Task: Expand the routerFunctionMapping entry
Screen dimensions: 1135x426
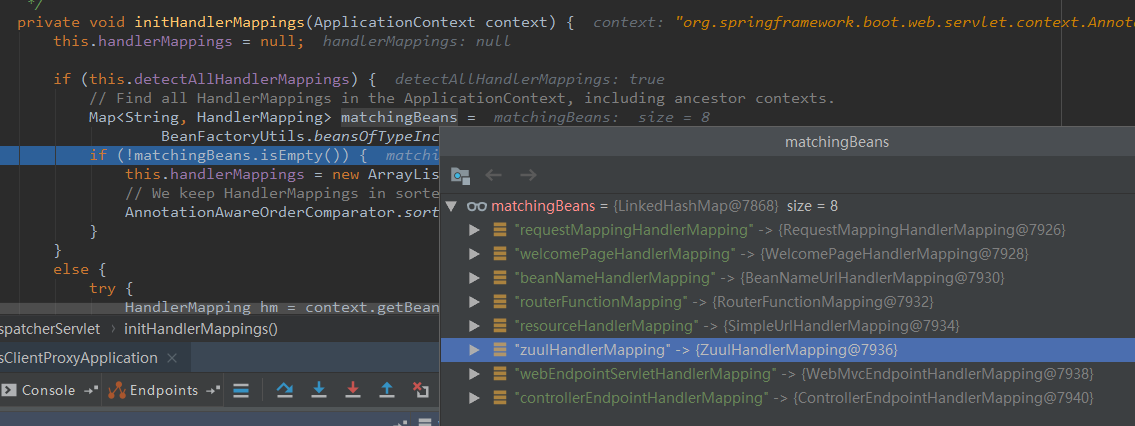Action: pyautogui.click(x=475, y=302)
